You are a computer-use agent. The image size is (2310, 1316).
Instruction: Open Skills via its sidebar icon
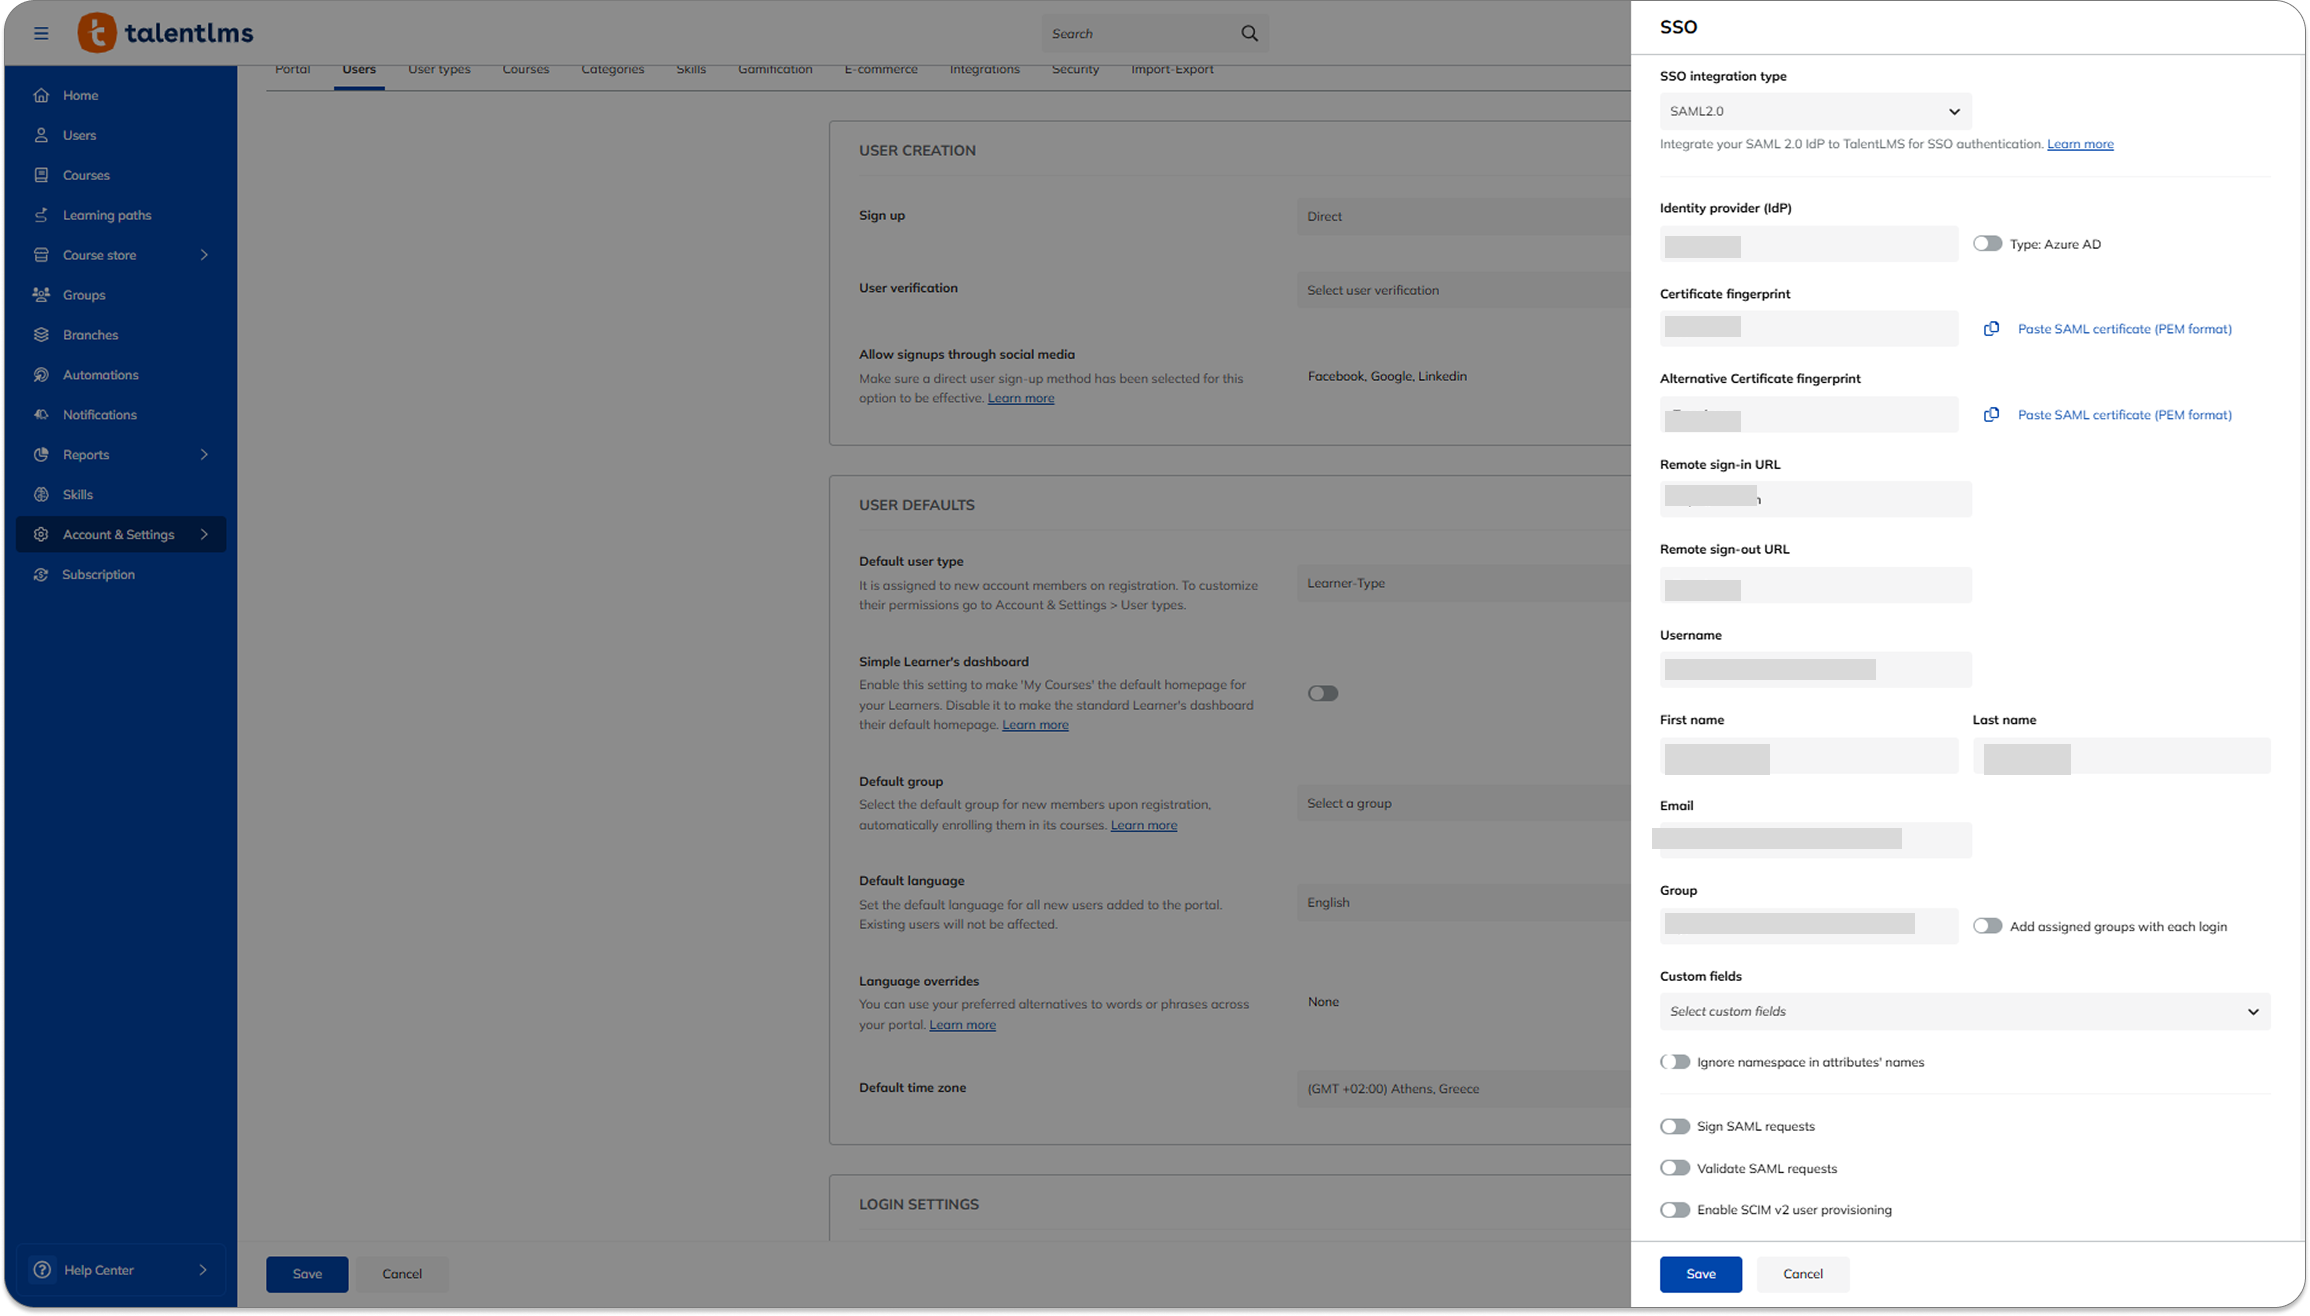coord(41,494)
